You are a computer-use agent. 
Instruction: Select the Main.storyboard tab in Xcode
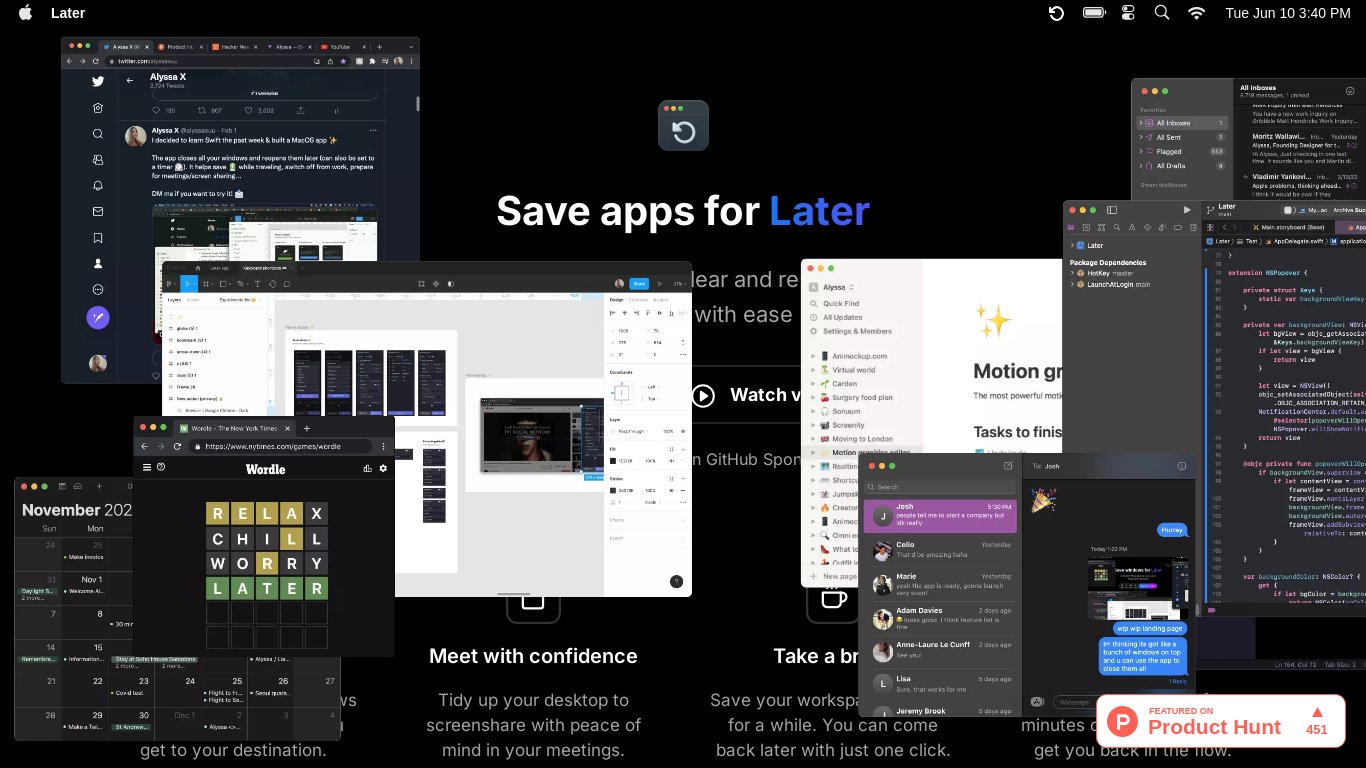[1288, 227]
